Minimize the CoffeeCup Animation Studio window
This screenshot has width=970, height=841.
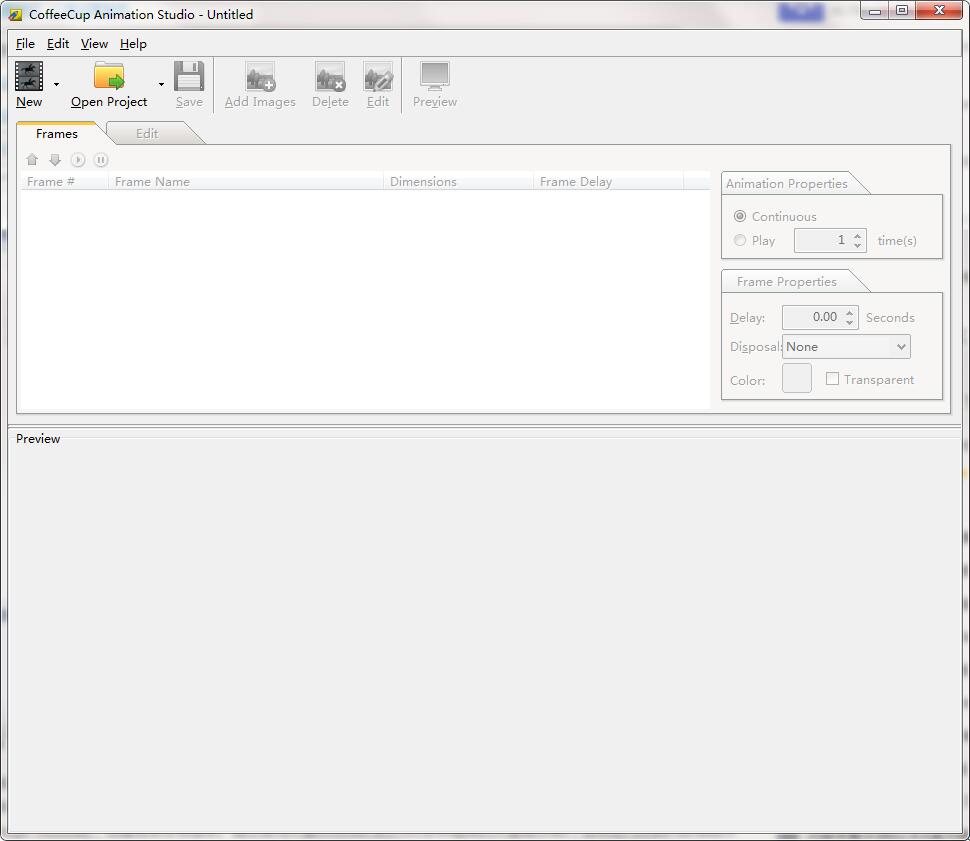click(875, 11)
